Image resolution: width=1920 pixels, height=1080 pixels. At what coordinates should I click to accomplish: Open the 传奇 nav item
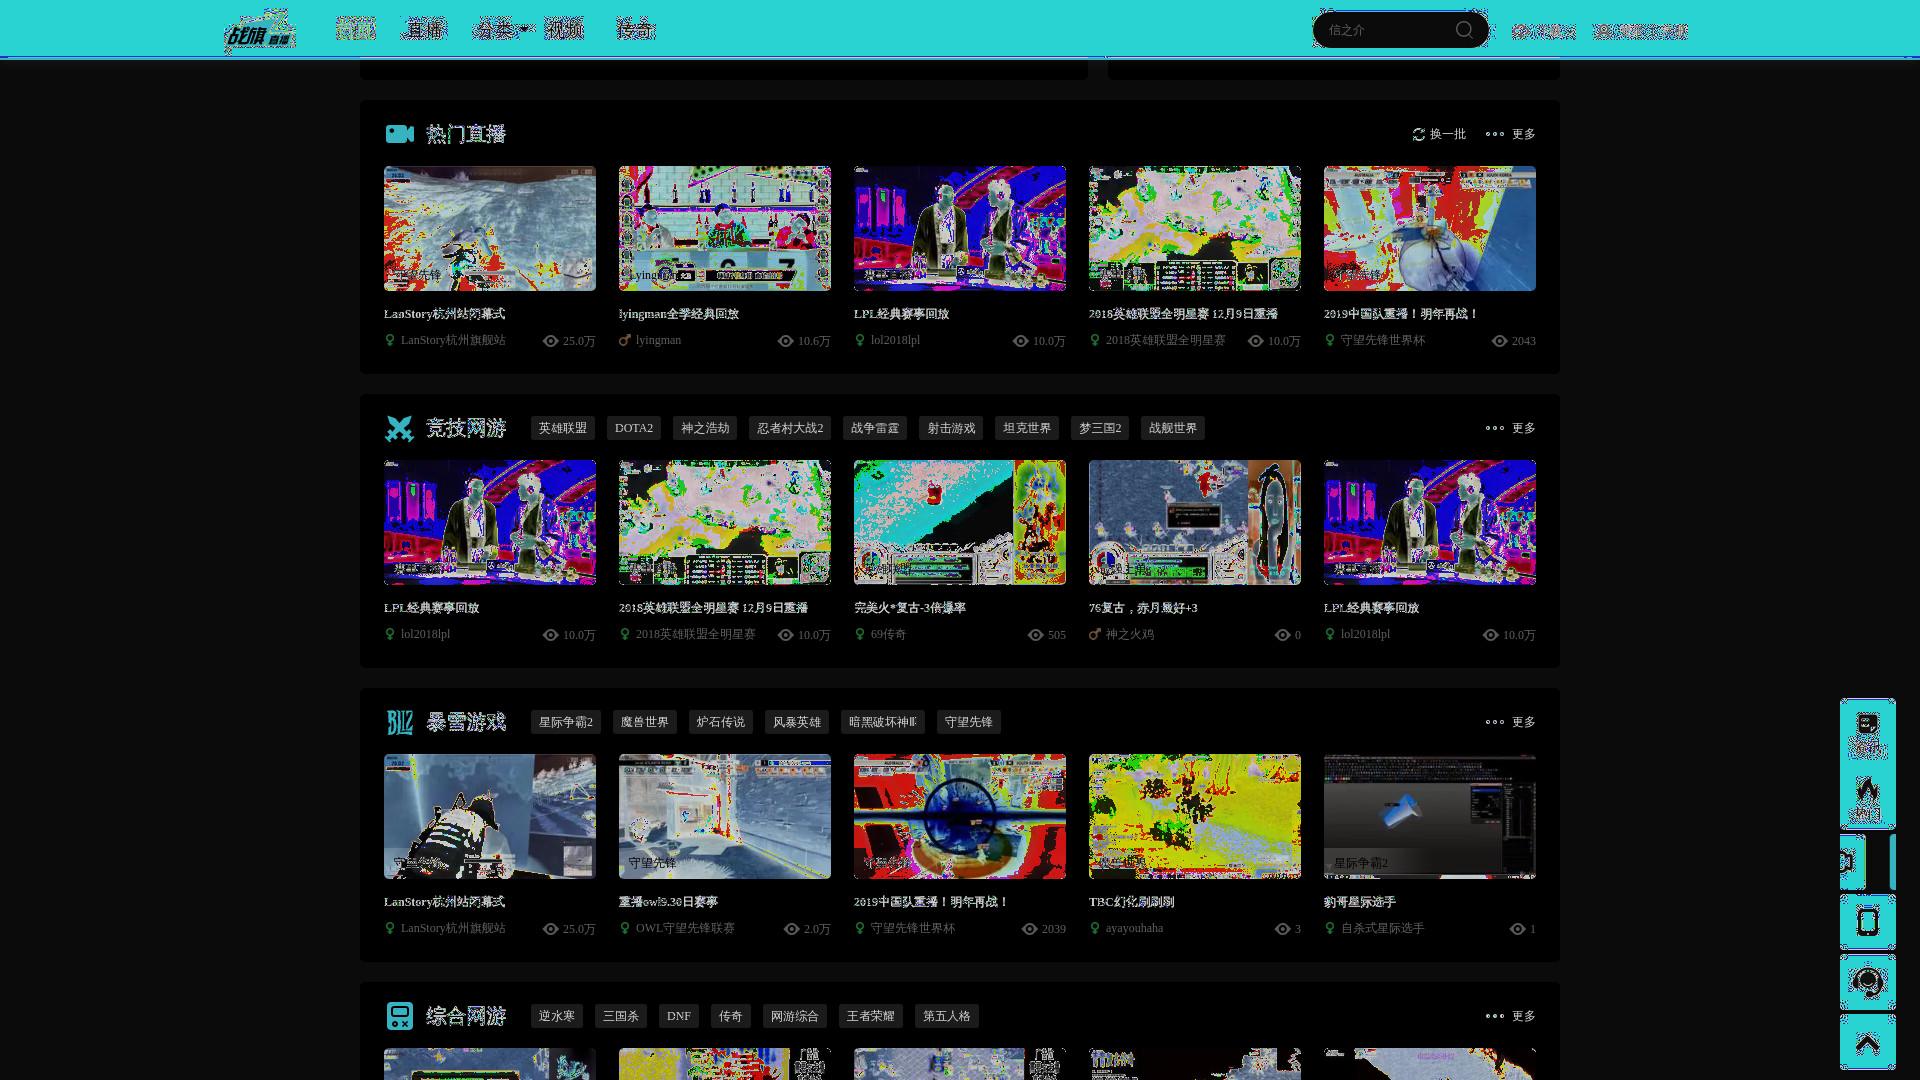pos(635,29)
